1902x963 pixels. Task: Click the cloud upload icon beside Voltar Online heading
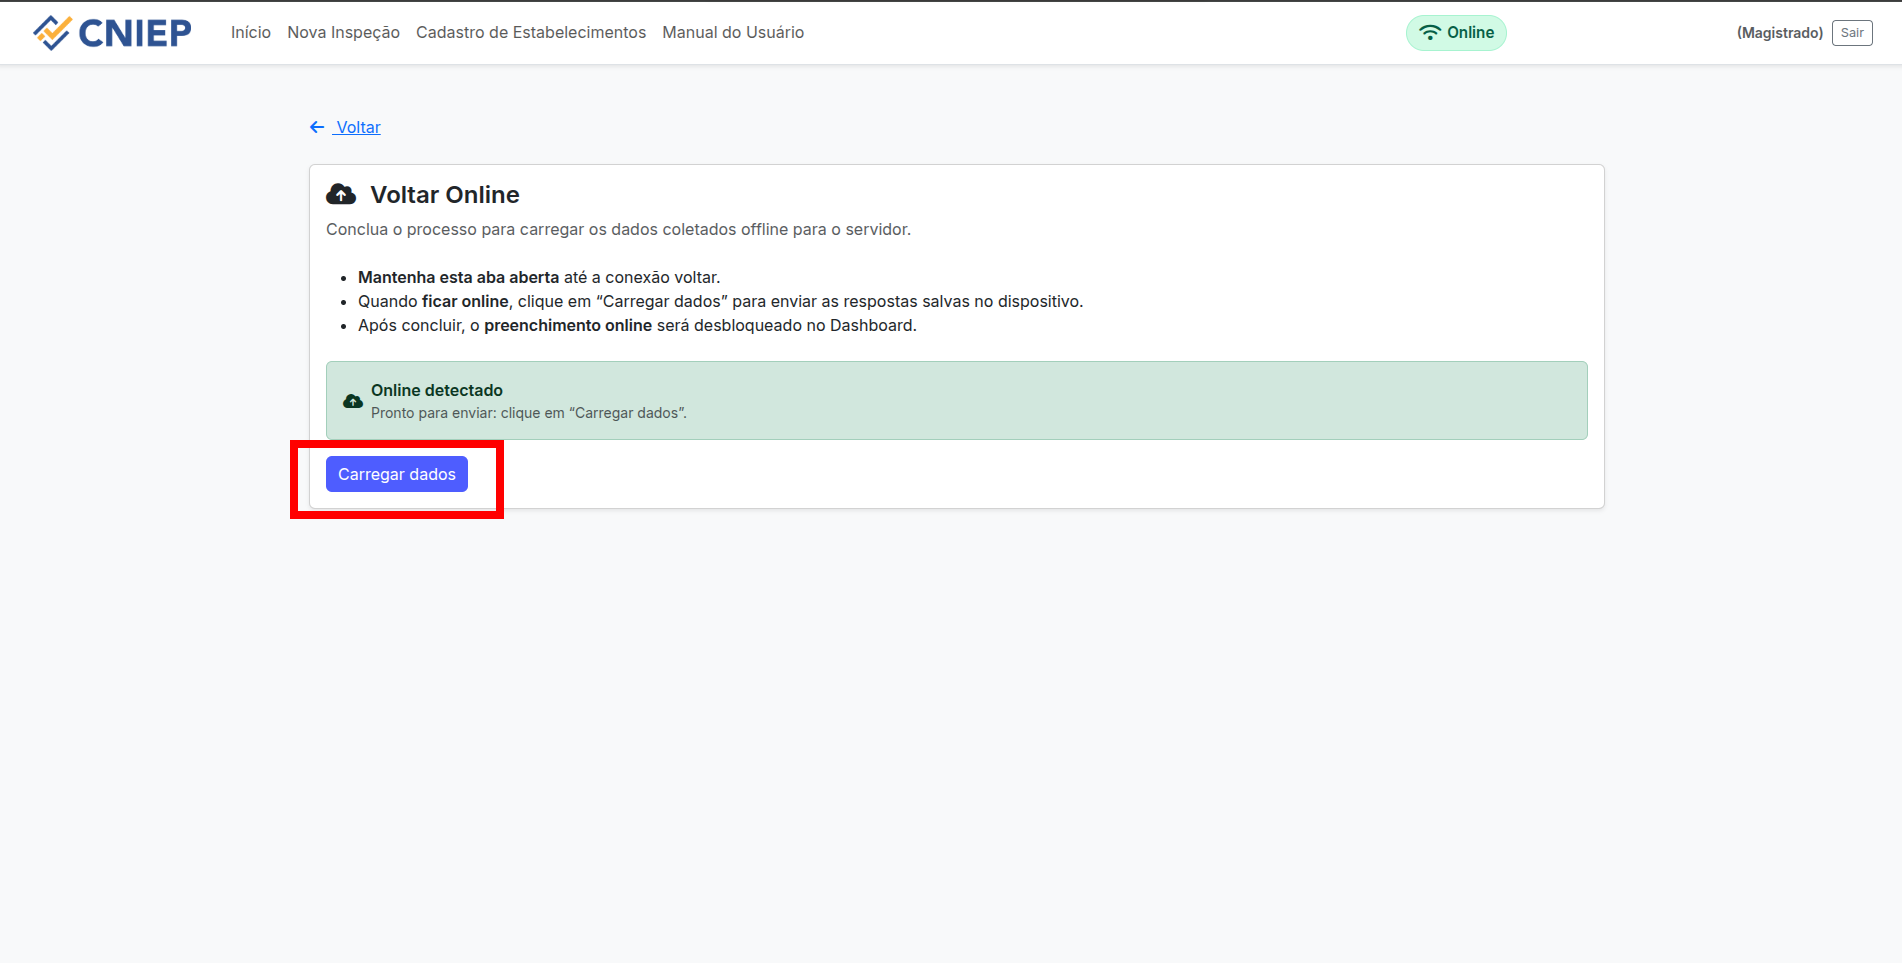[341, 194]
